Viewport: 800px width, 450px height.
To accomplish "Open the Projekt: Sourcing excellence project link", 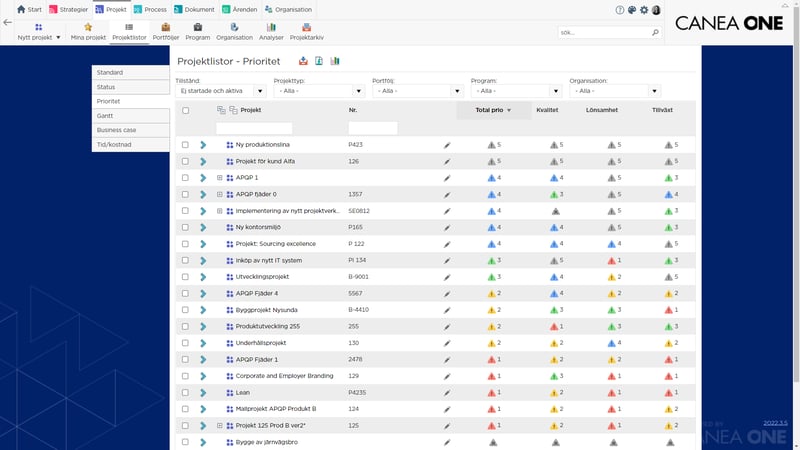I will point(275,244).
